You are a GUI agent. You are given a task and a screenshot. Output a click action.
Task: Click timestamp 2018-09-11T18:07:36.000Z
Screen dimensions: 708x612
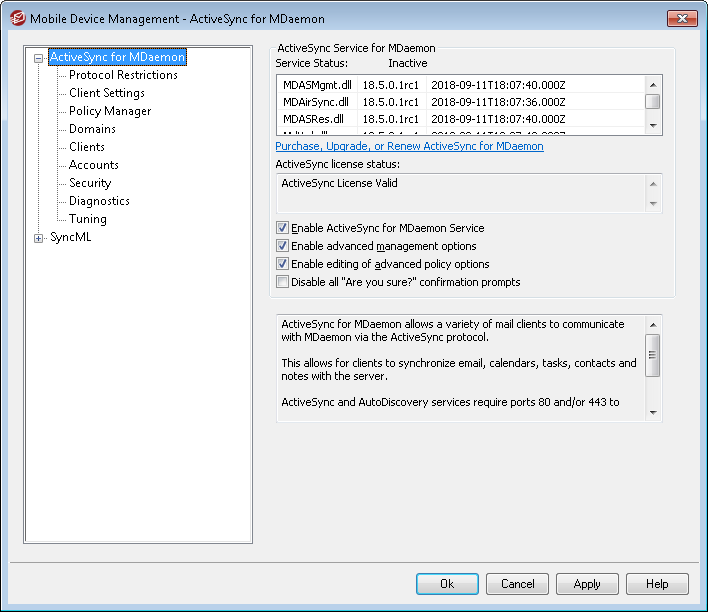[498, 102]
